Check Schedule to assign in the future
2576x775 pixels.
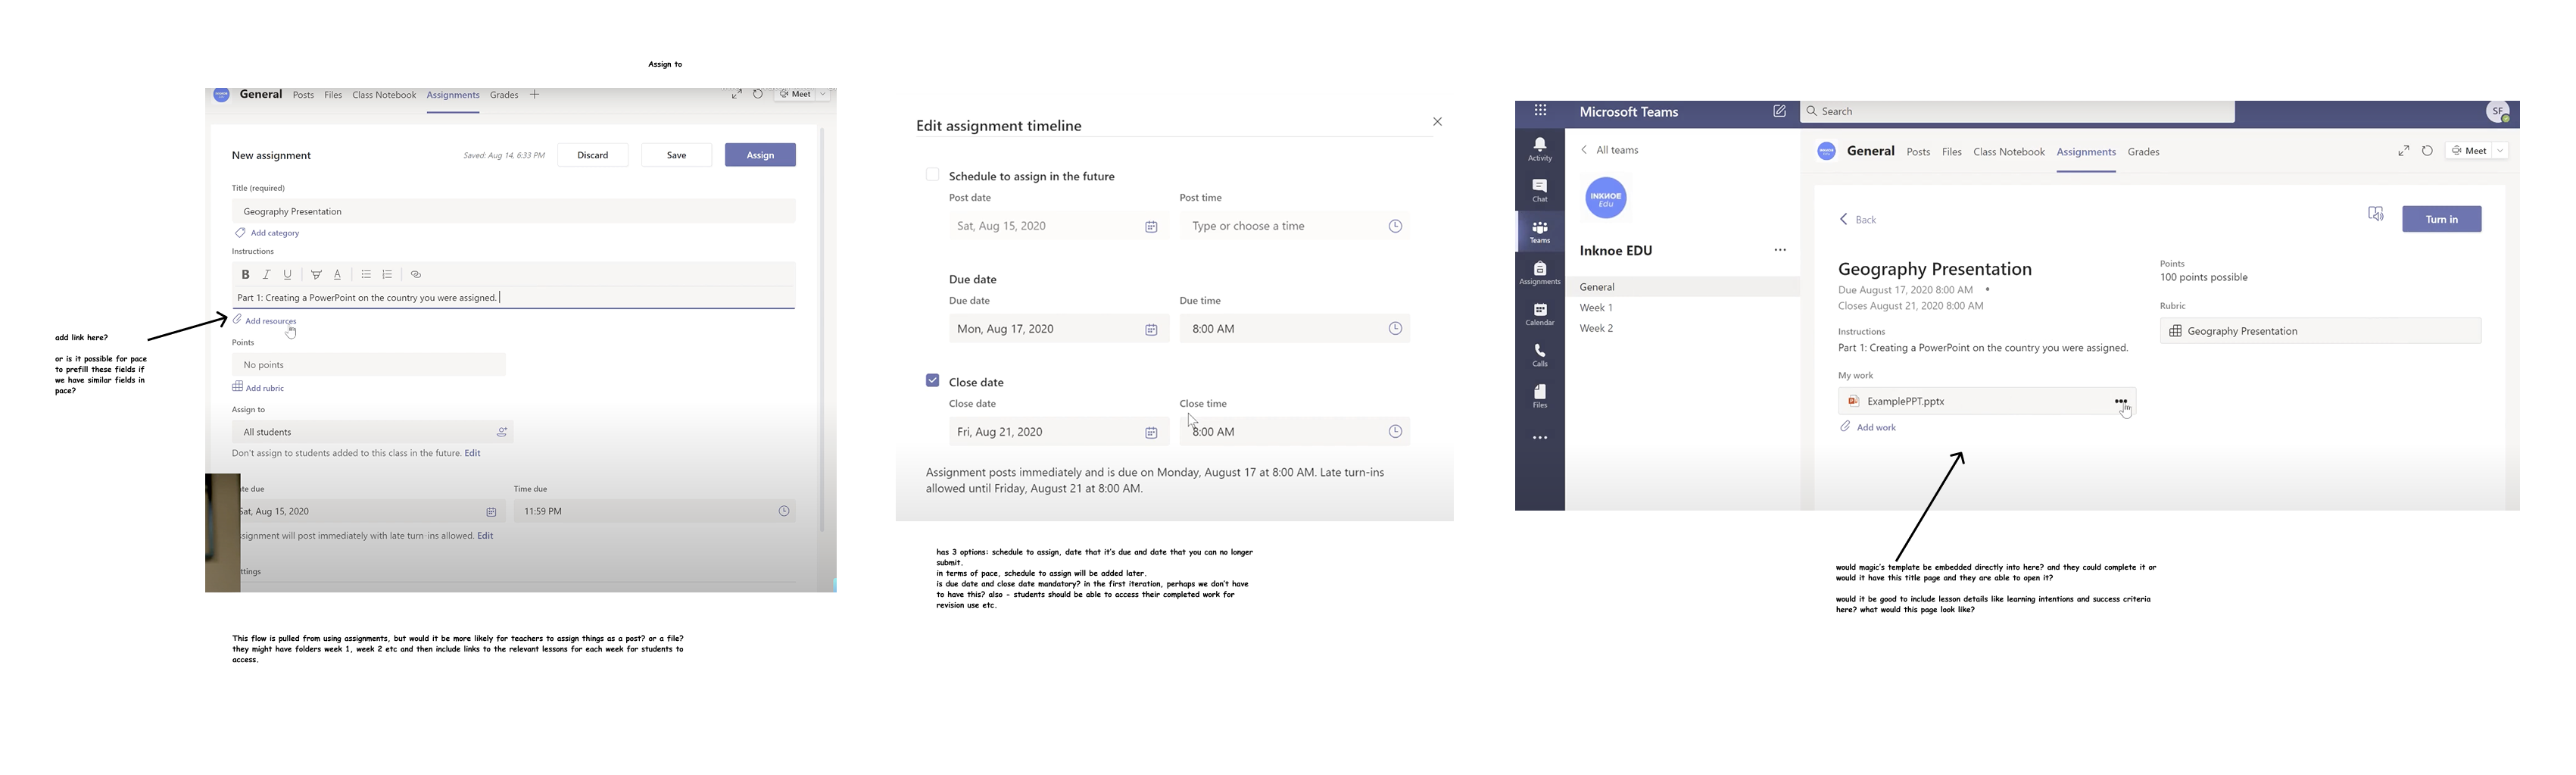click(x=932, y=175)
